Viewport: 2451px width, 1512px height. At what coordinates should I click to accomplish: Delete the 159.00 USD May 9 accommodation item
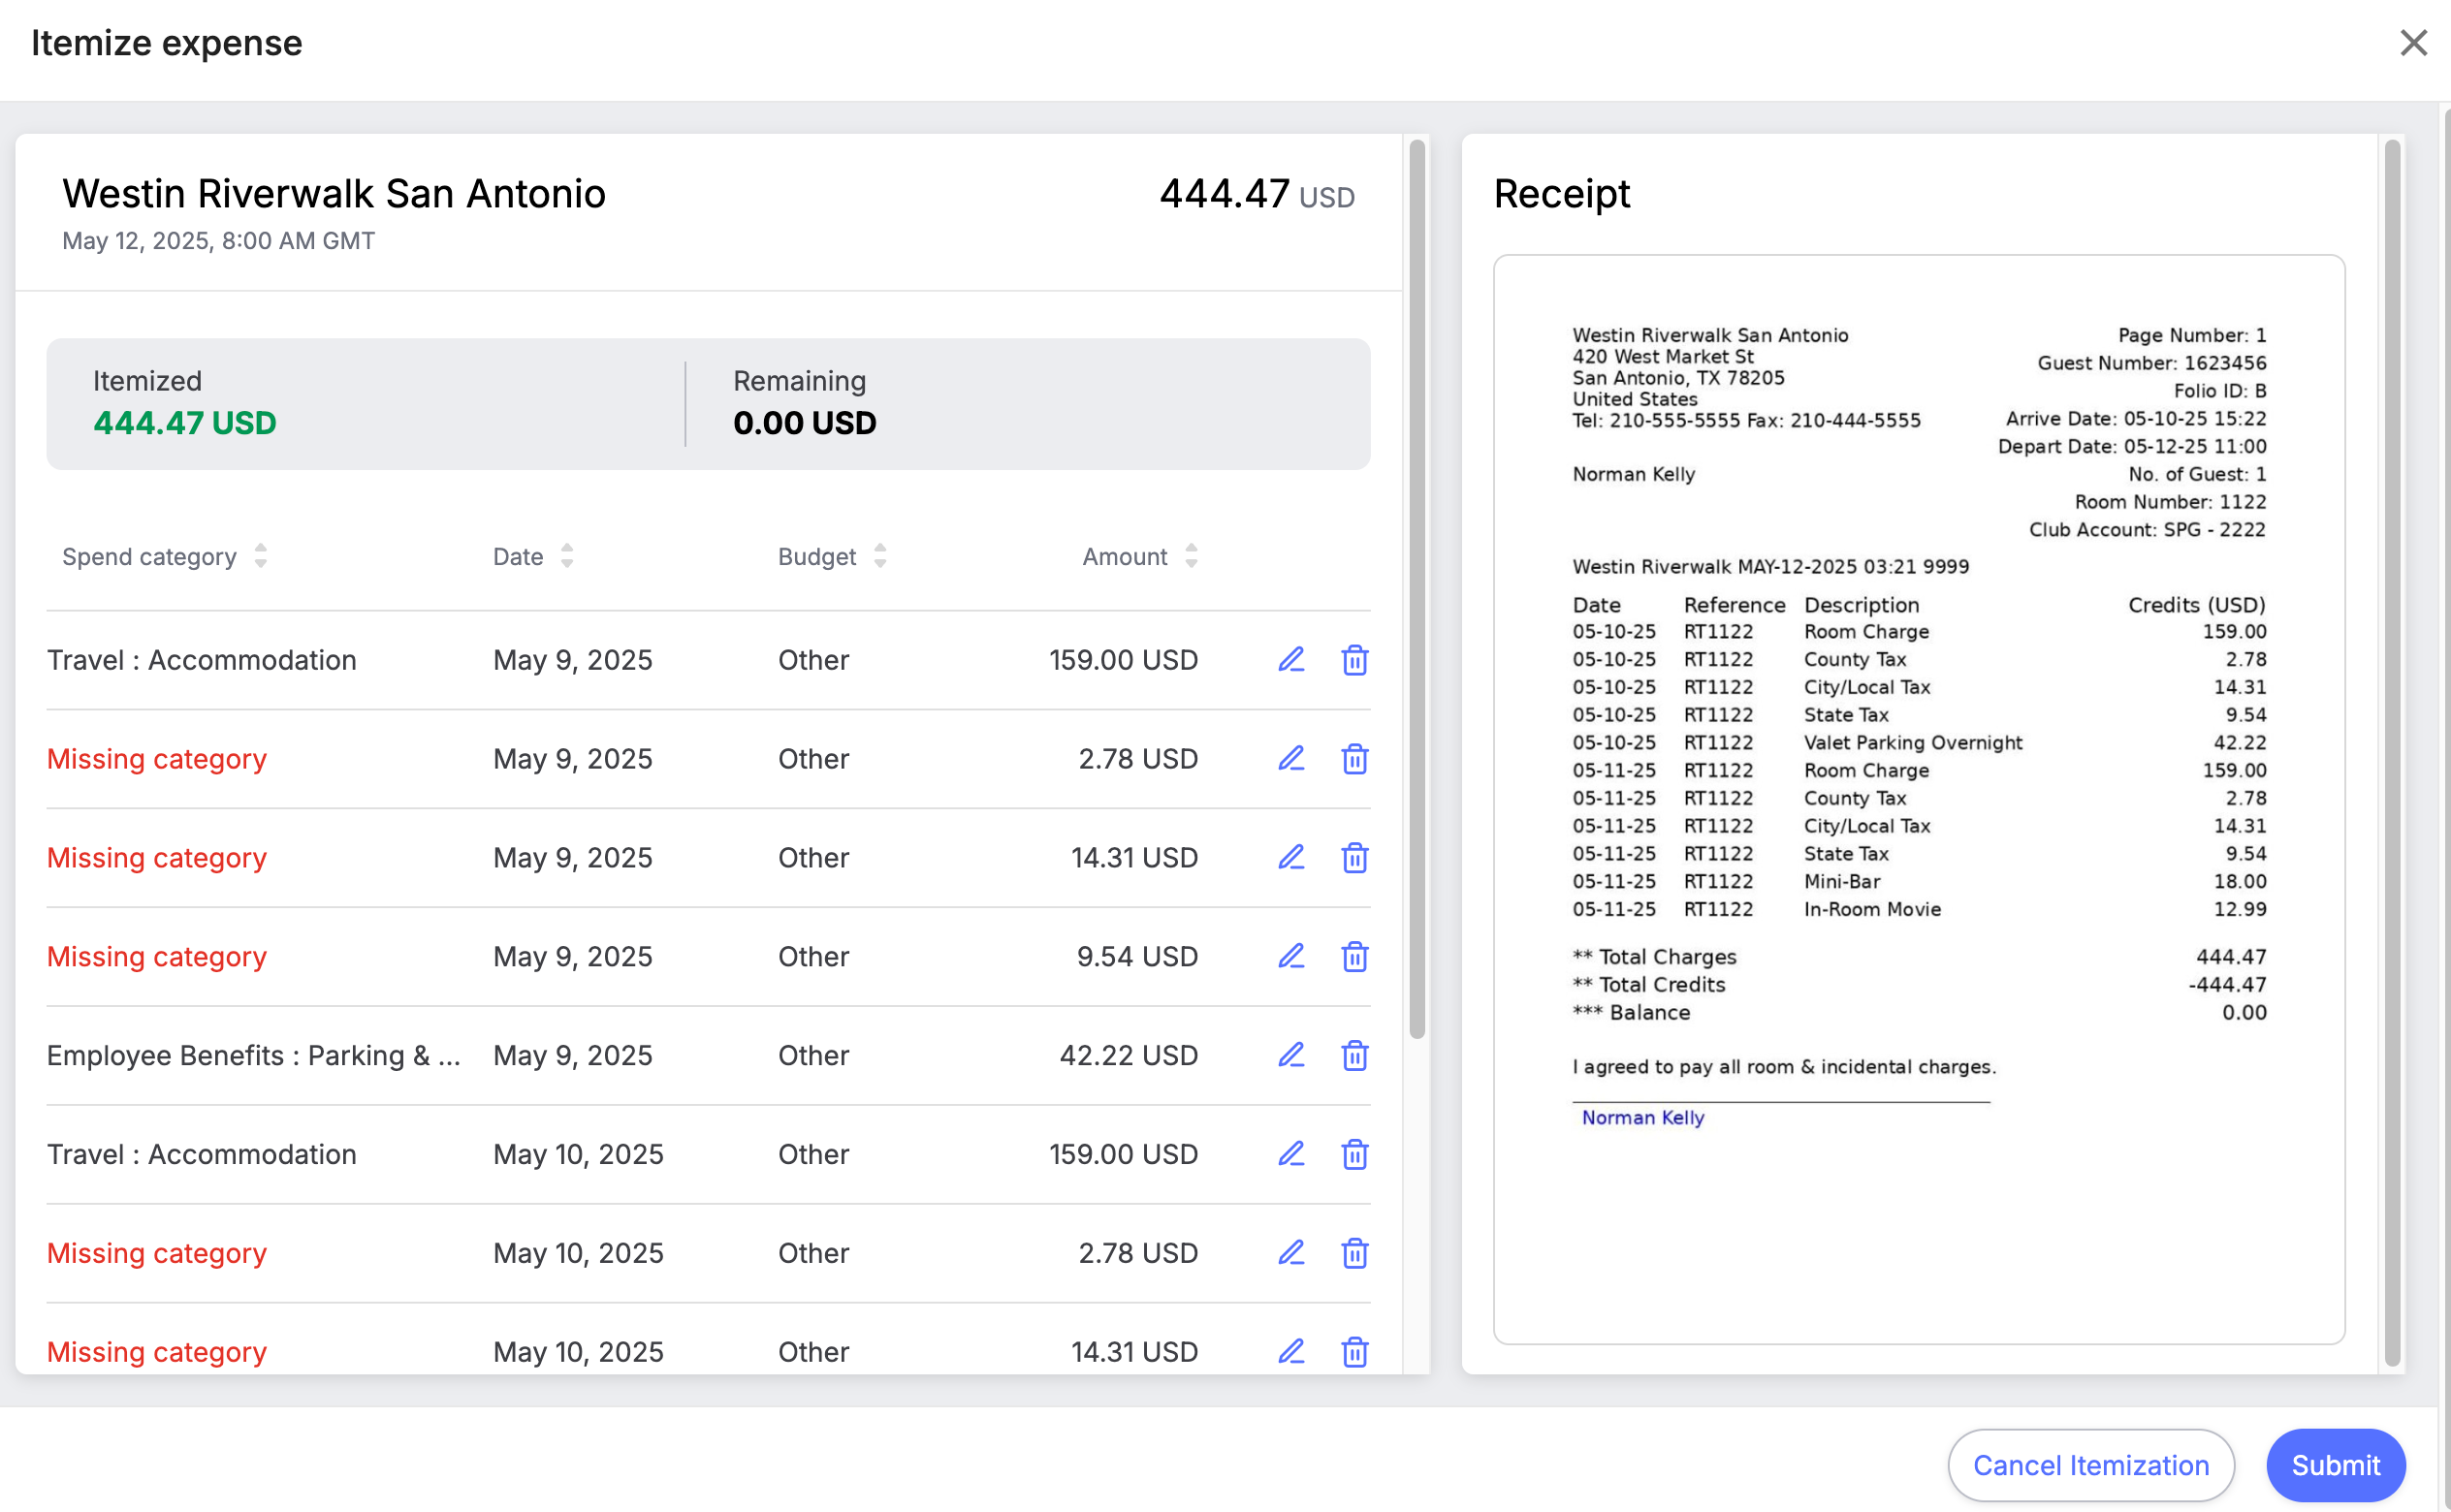point(1354,660)
